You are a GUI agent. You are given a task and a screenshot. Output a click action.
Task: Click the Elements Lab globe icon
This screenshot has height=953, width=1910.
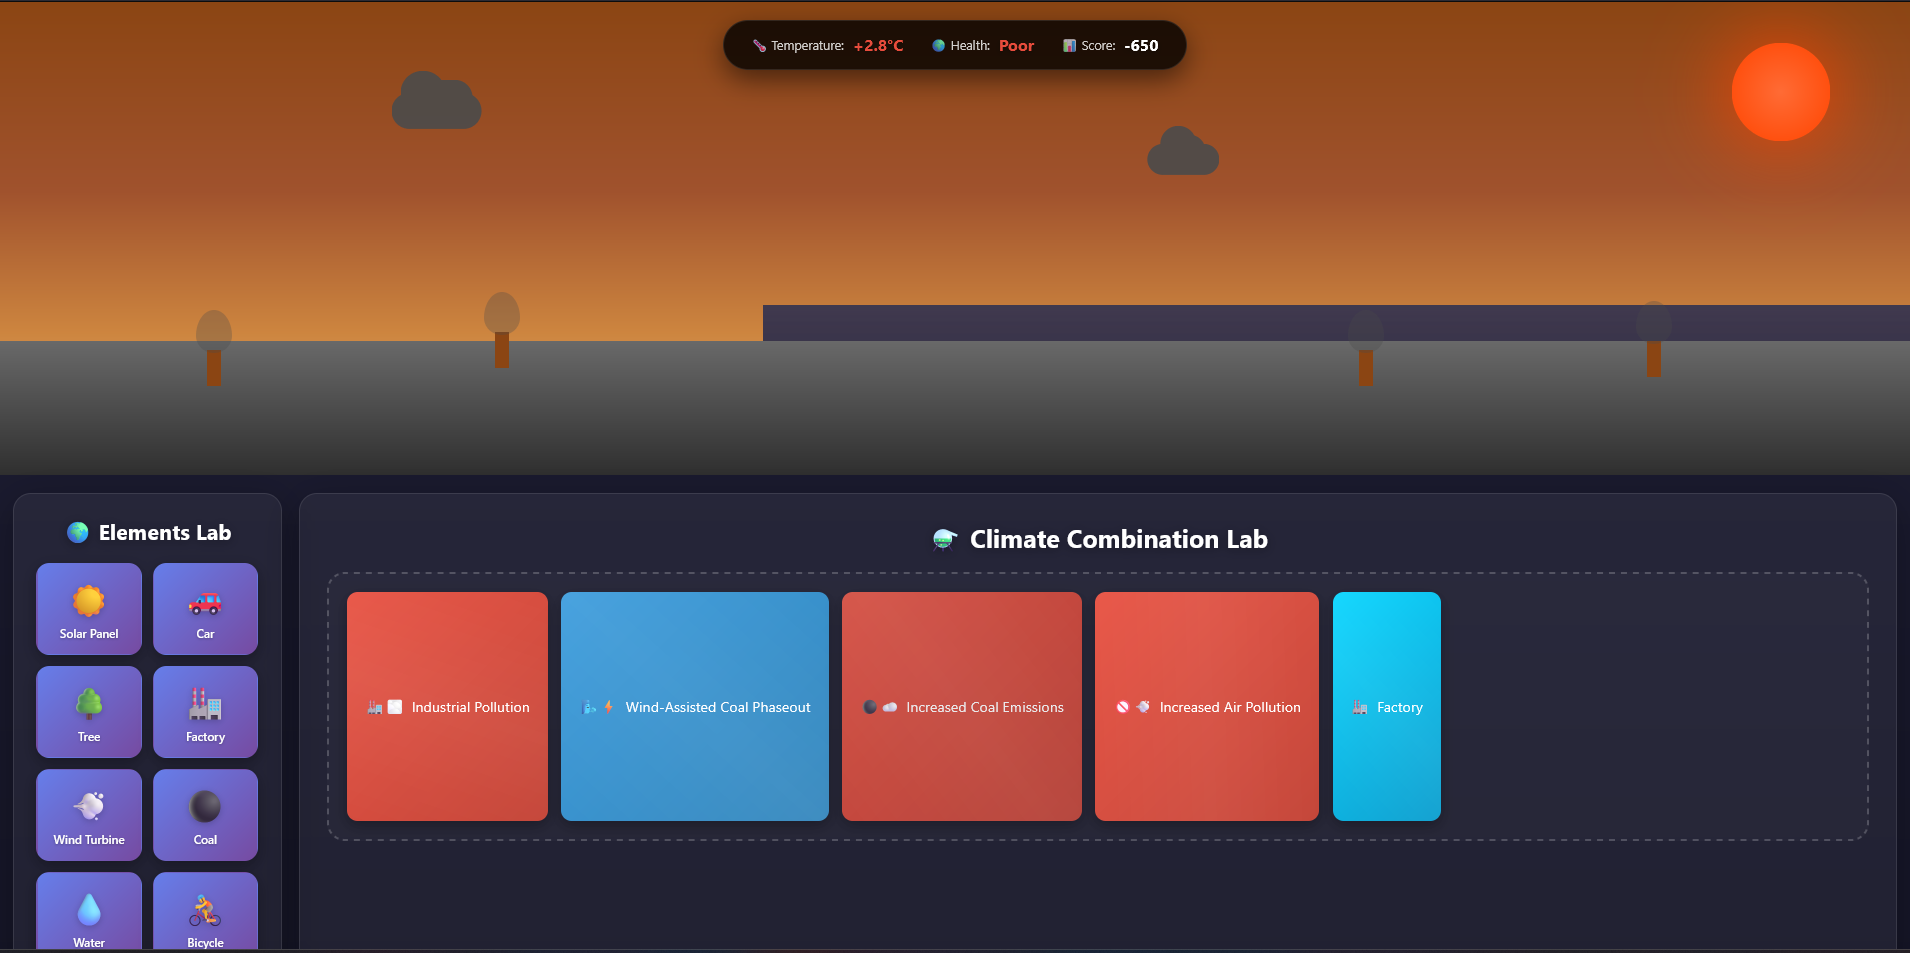[77, 532]
